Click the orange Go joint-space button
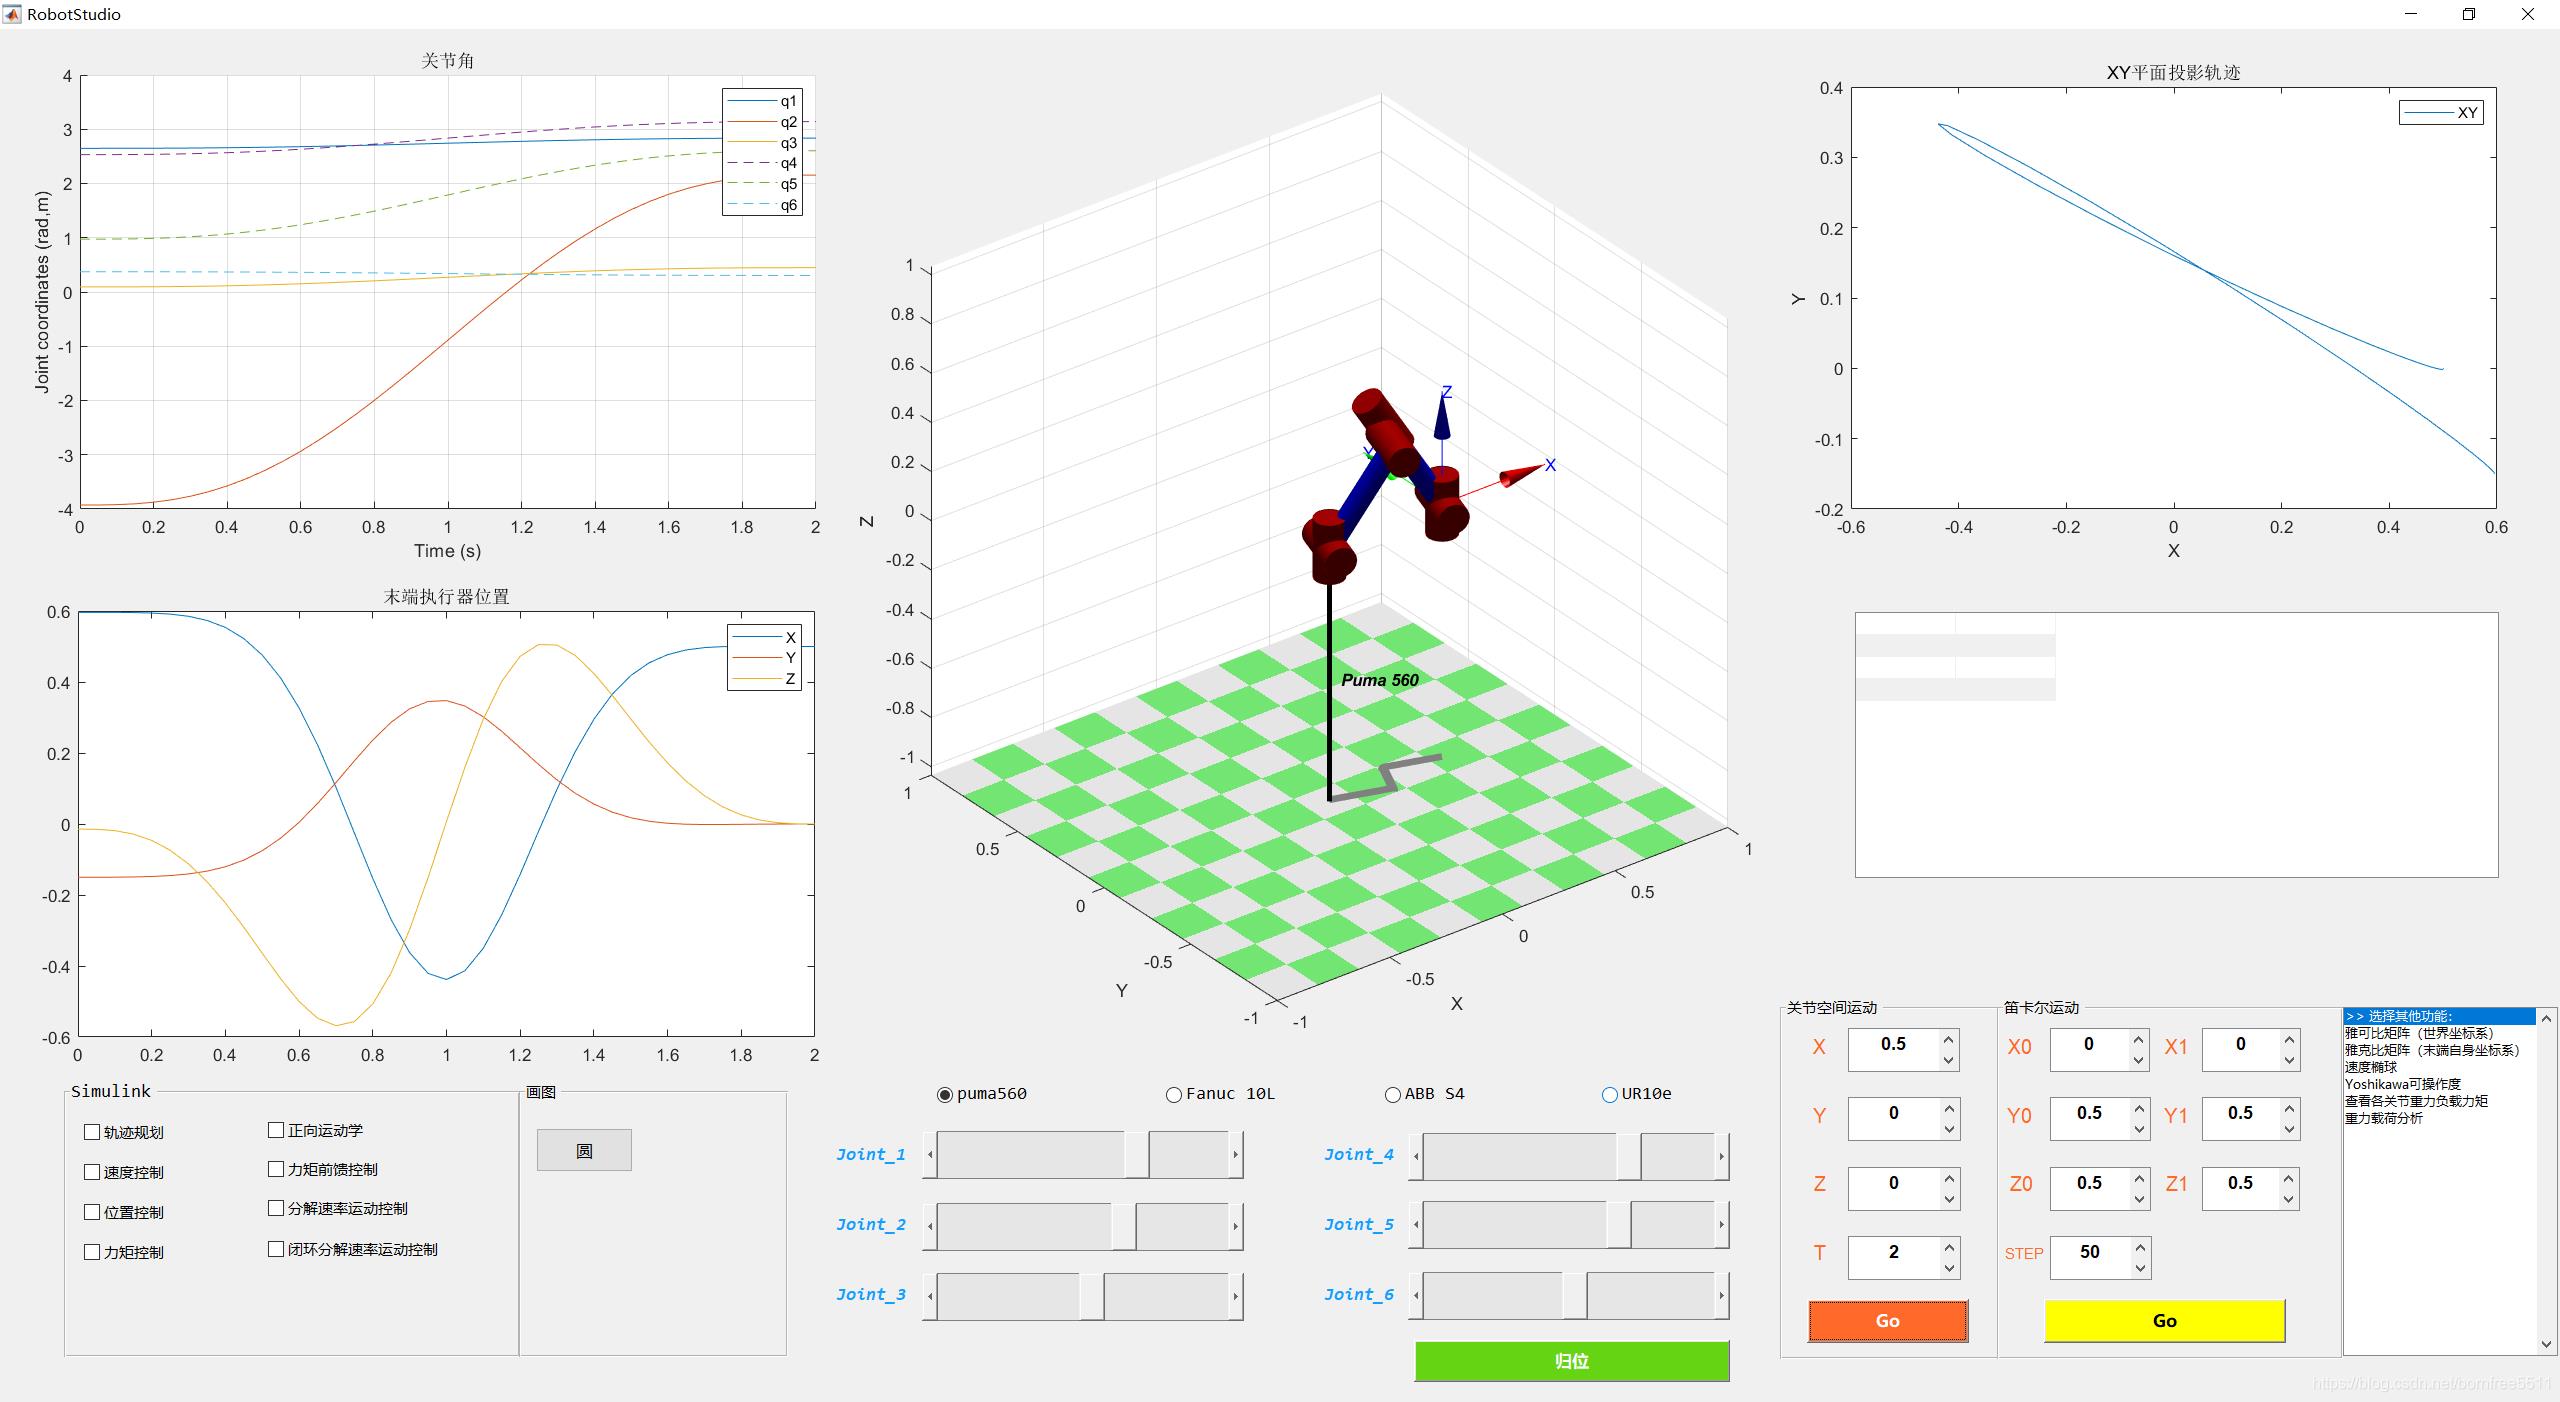Screen dimensions: 2560x1402 click(x=1887, y=1321)
